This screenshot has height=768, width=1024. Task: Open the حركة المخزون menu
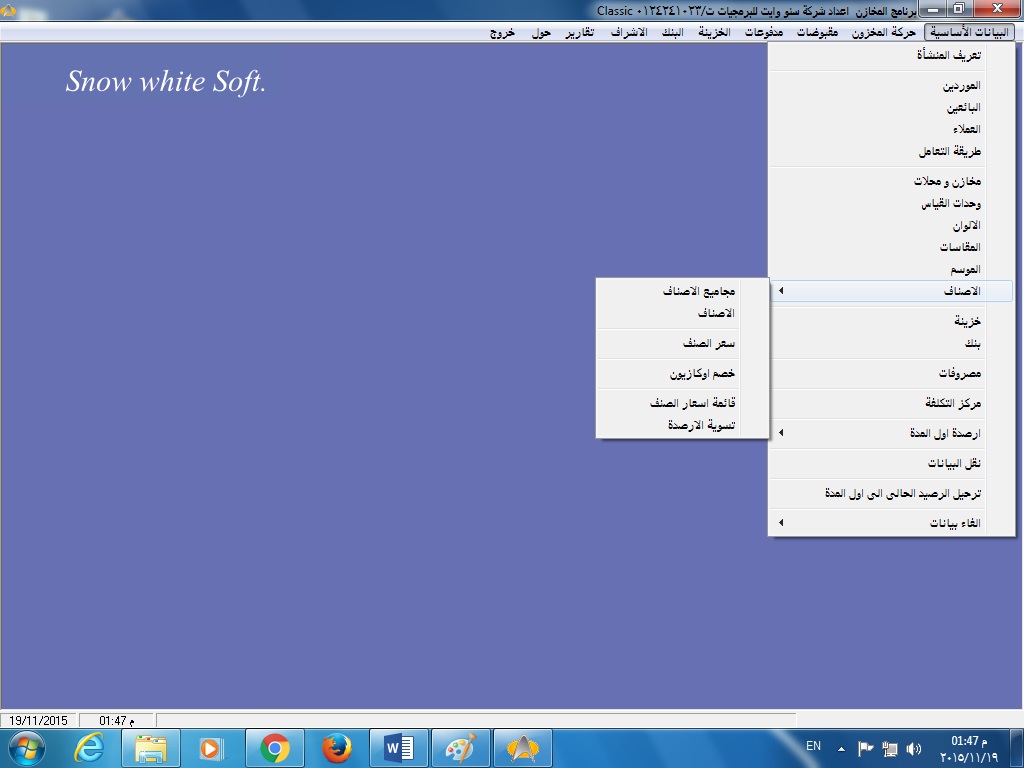pyautogui.click(x=884, y=32)
